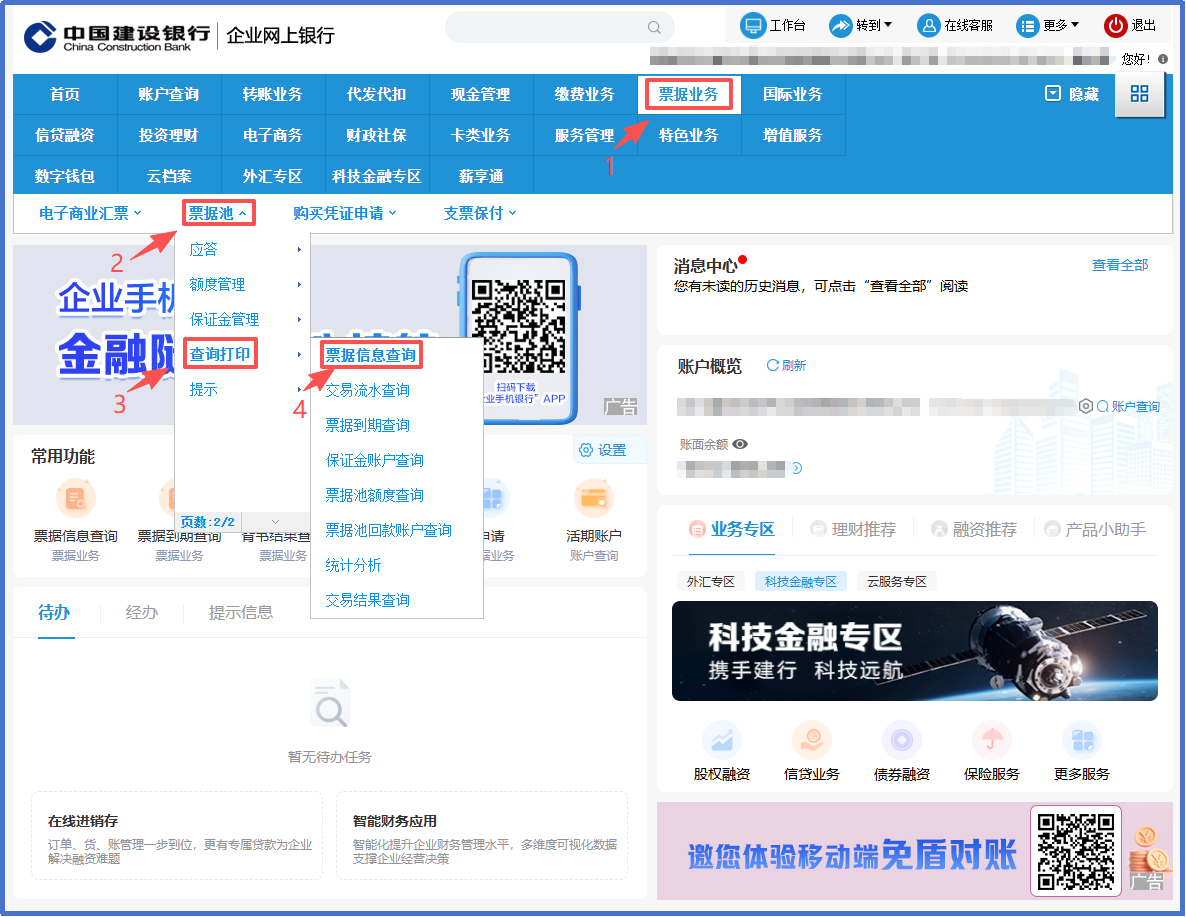Click the search input field at the top
This screenshot has width=1186, height=917.
545,28
